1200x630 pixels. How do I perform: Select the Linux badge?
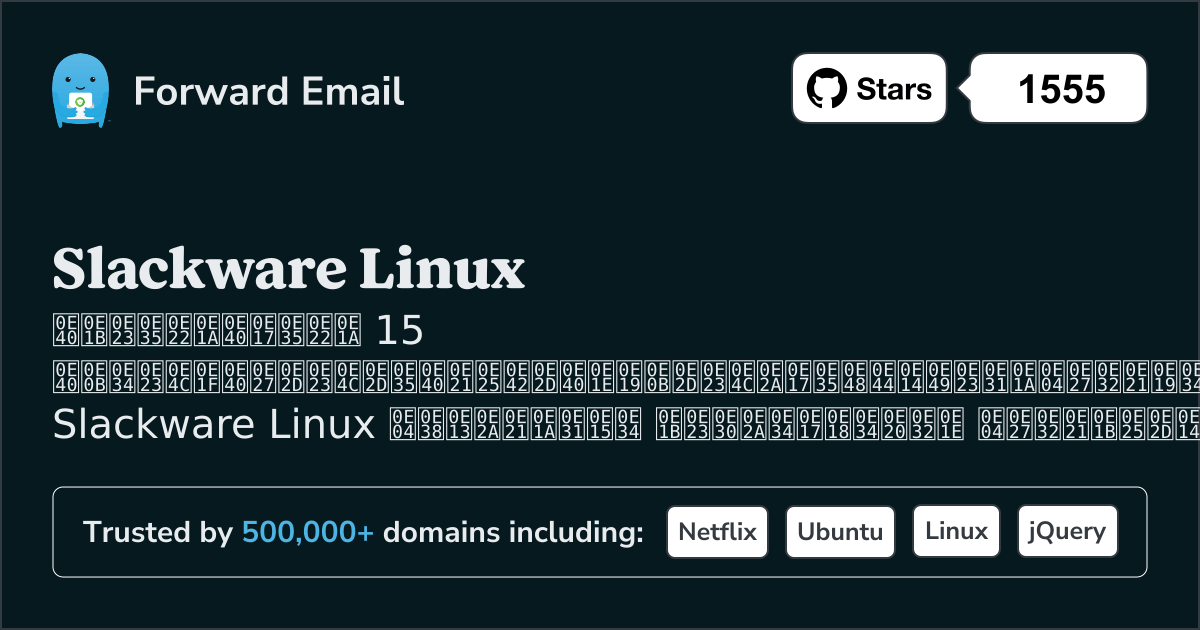tap(956, 531)
